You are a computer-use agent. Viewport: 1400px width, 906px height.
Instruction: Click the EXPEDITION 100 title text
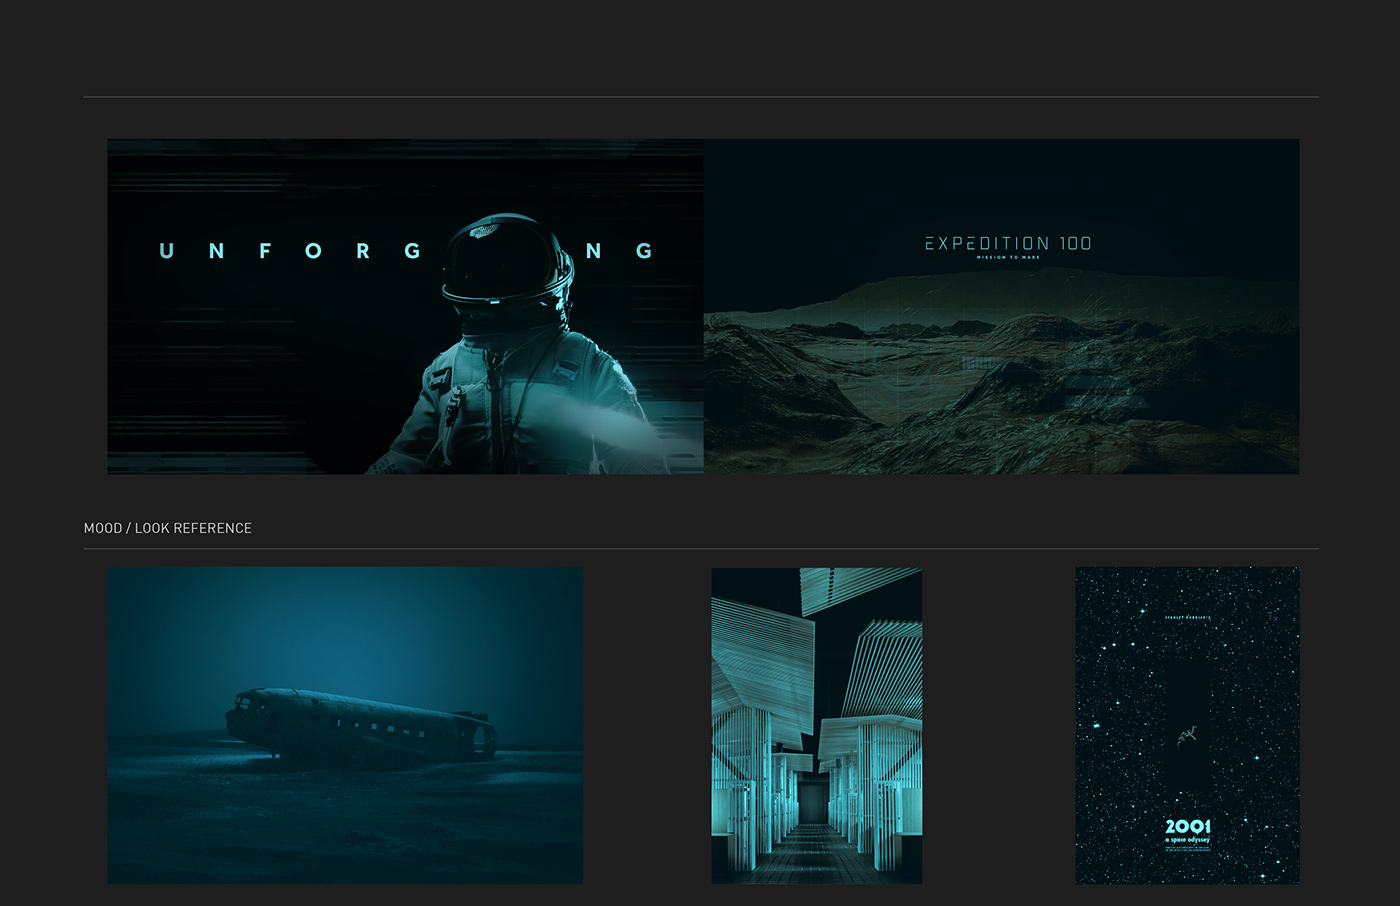tap(1008, 243)
